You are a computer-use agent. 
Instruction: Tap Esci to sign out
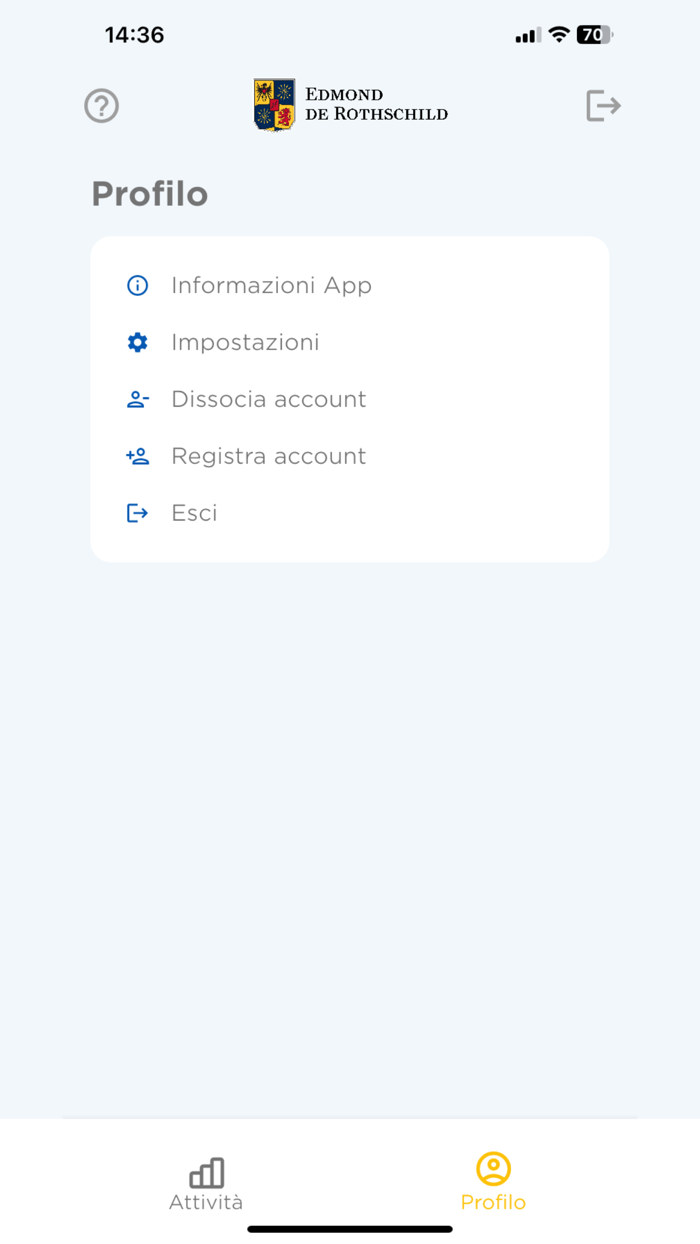[x=194, y=512]
